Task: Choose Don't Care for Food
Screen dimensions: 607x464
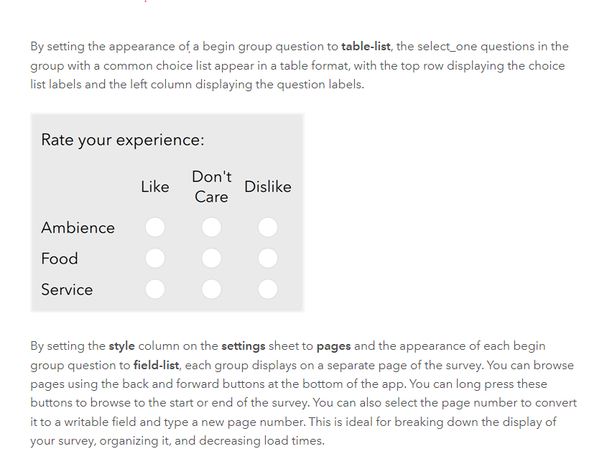Action: click(x=211, y=259)
